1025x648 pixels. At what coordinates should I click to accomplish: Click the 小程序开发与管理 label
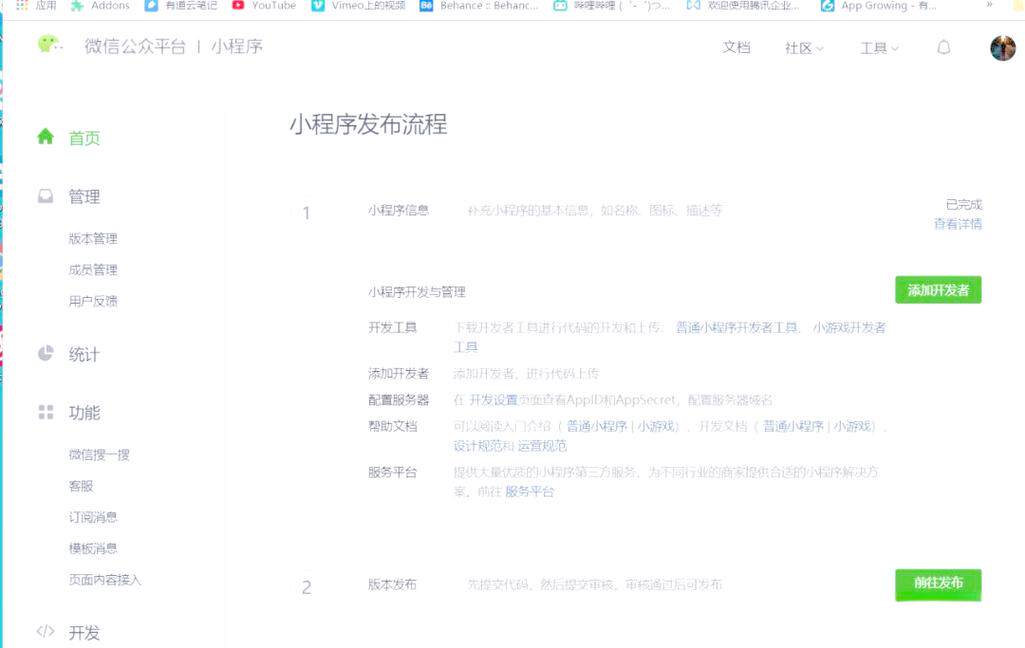point(416,292)
